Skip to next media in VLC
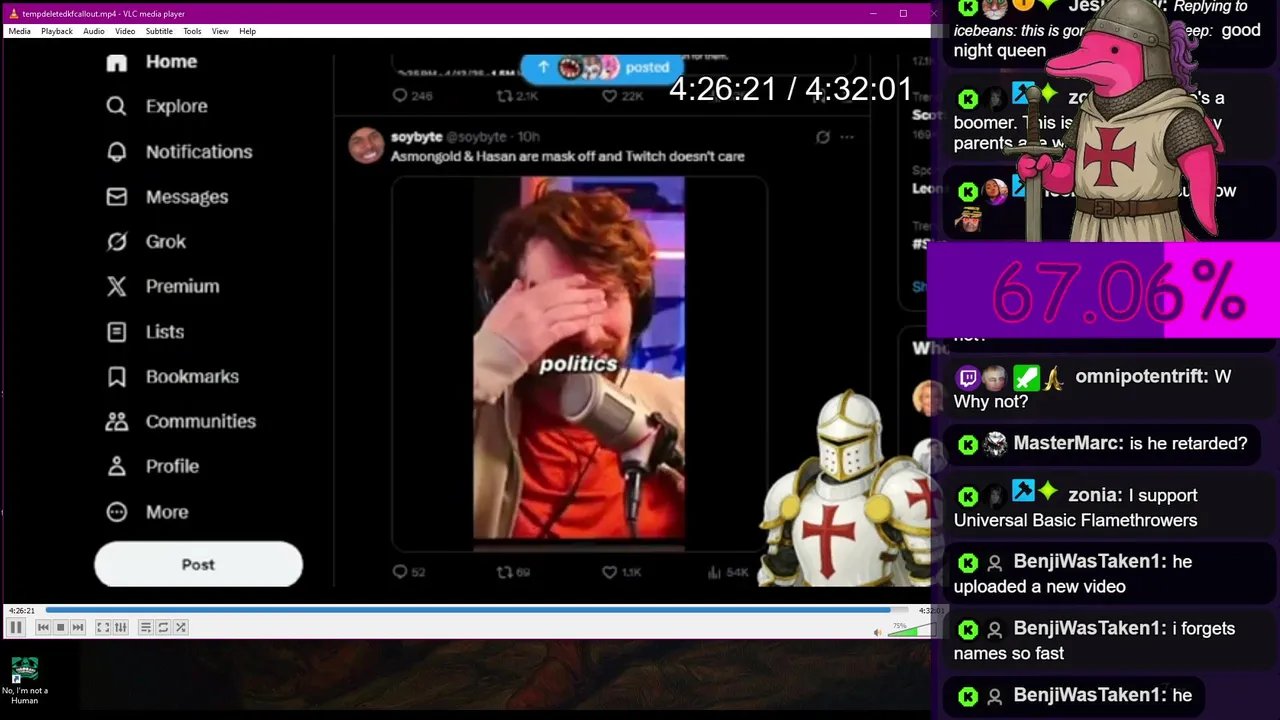 pyautogui.click(x=78, y=627)
